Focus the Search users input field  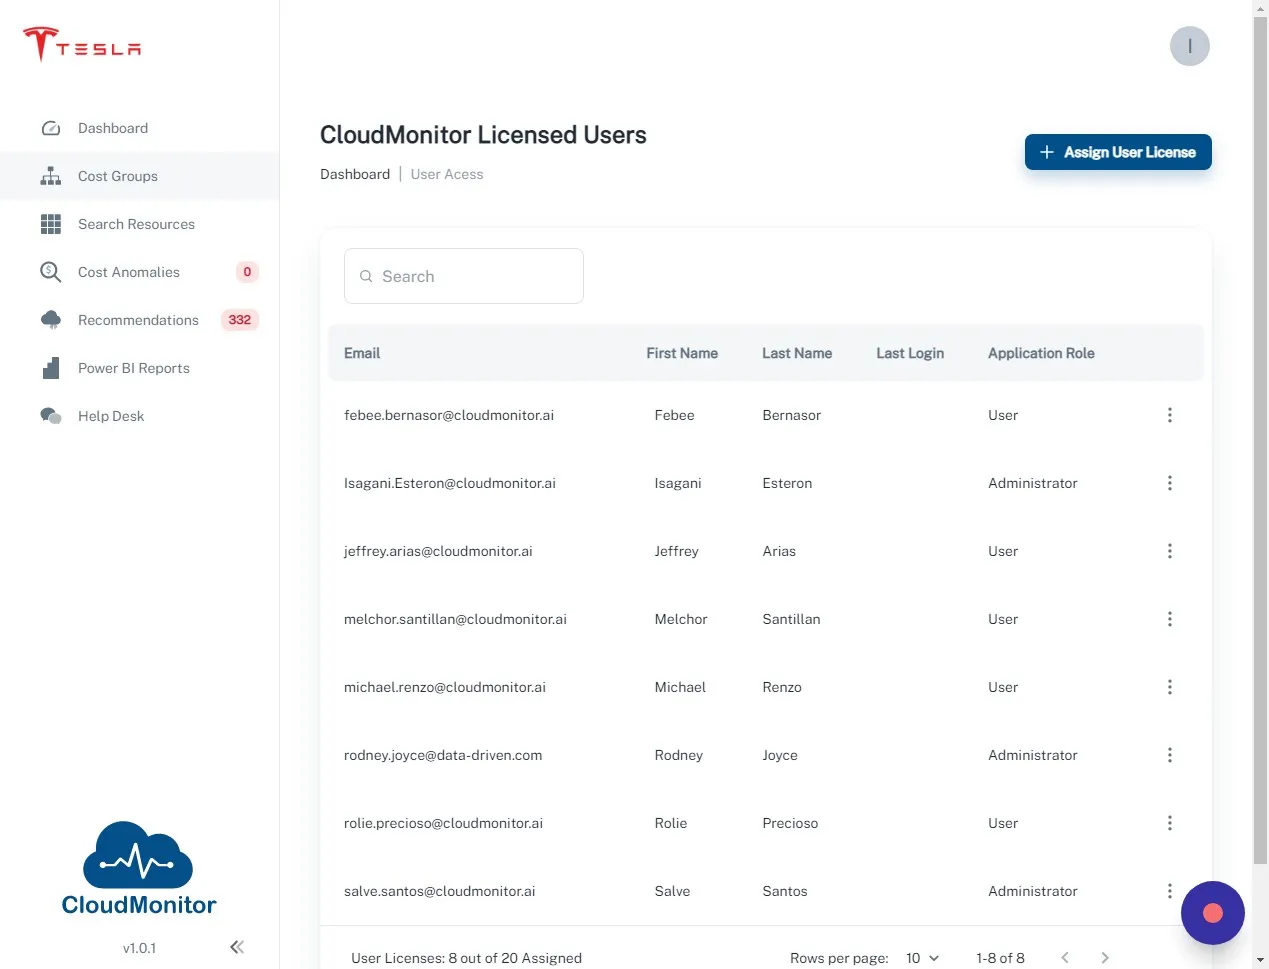464,276
